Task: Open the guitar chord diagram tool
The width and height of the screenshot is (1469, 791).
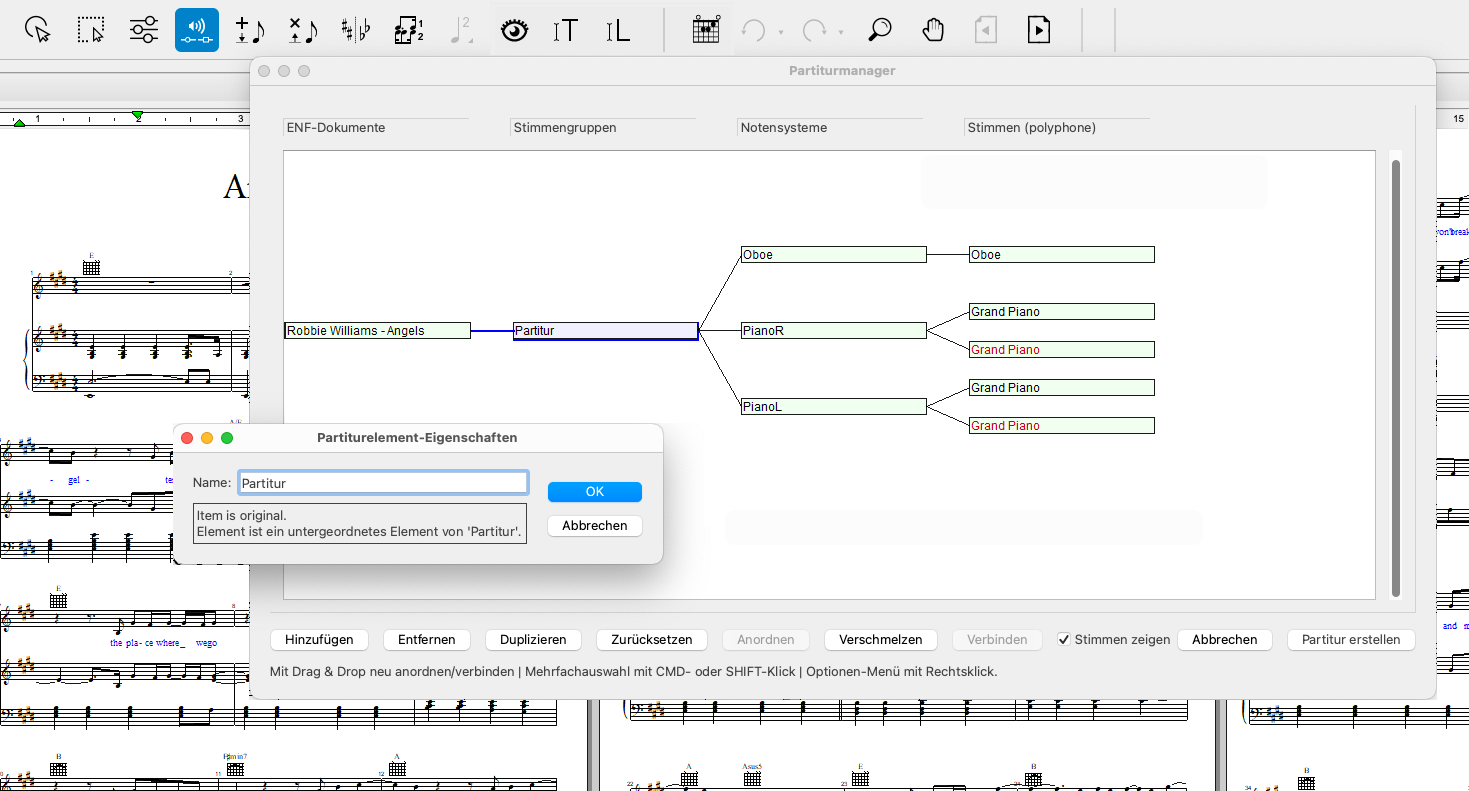Action: click(707, 30)
